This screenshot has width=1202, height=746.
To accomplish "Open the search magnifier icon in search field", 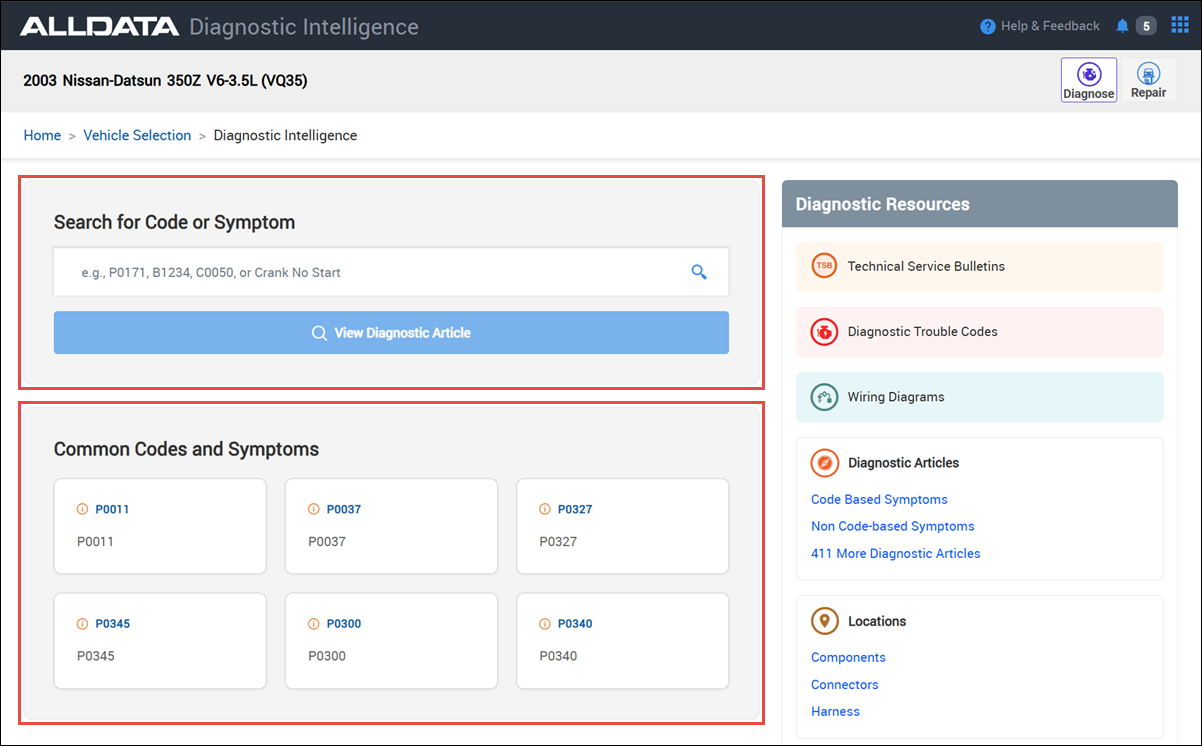I will pos(698,271).
